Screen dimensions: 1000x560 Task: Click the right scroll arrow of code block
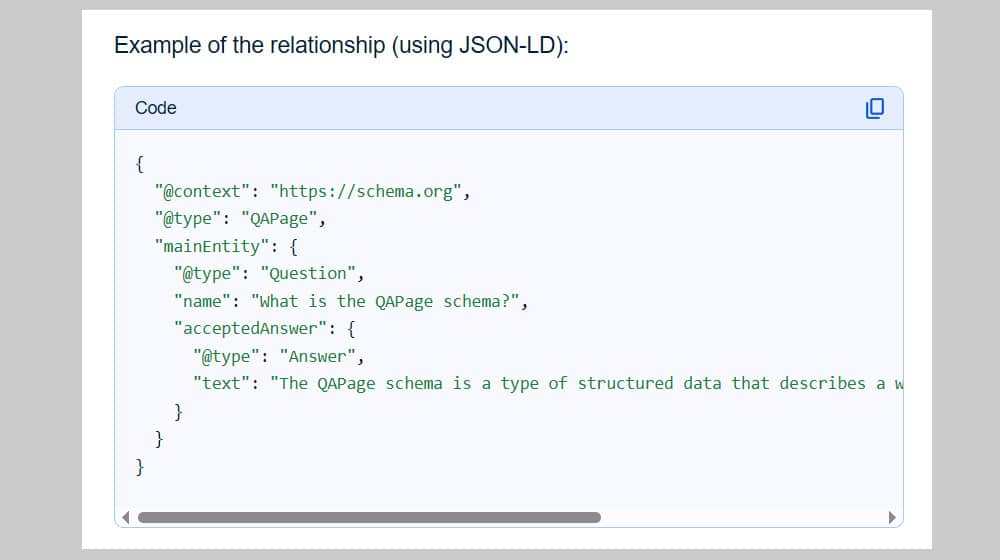pyautogui.click(x=892, y=518)
